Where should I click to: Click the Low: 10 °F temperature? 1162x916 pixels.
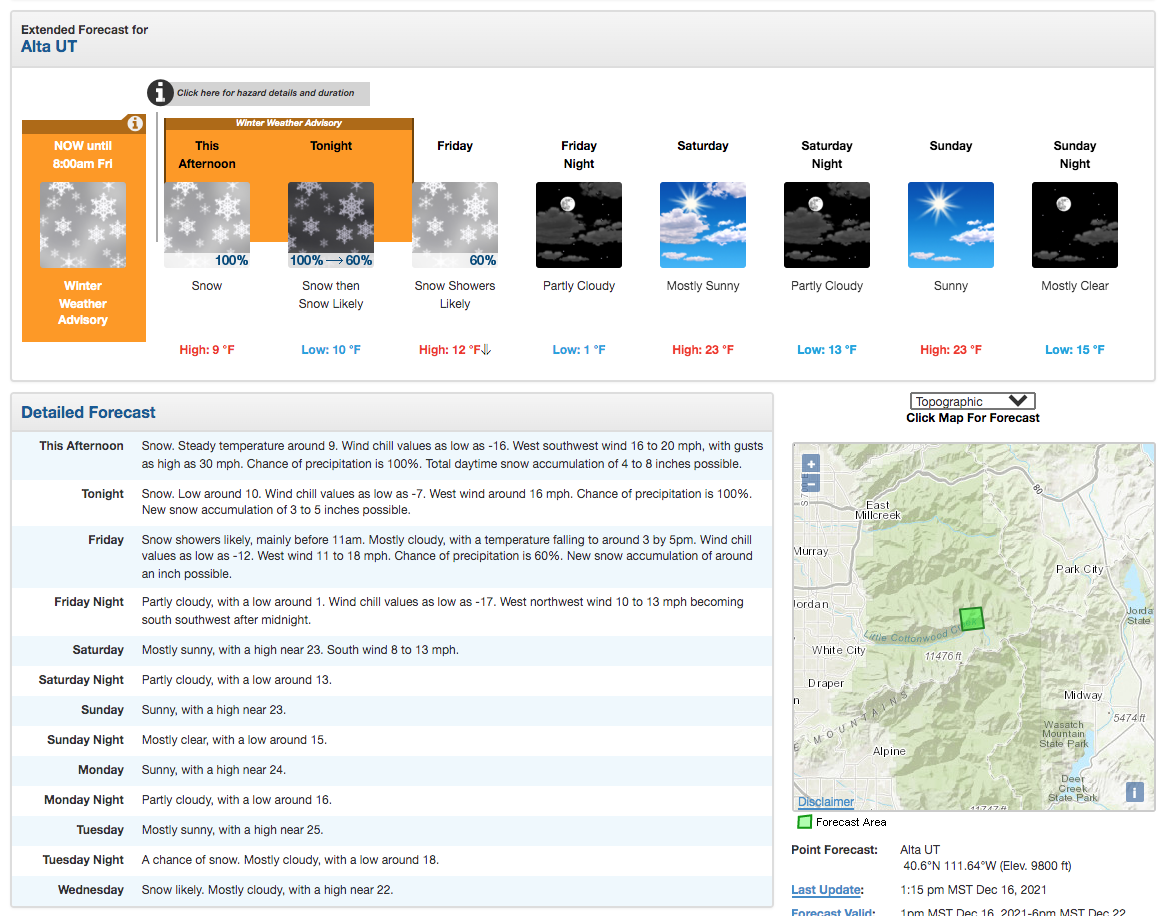(331, 350)
